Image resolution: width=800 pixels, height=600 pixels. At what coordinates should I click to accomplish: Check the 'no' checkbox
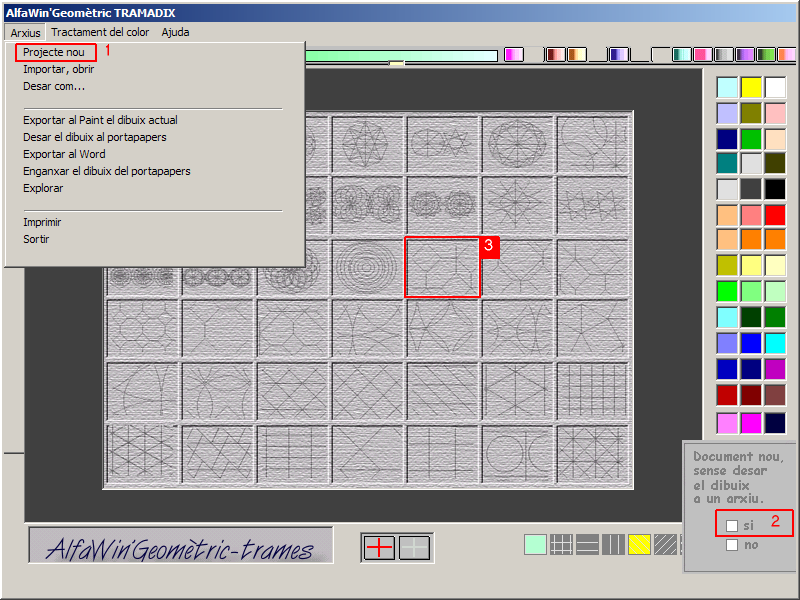(732, 545)
